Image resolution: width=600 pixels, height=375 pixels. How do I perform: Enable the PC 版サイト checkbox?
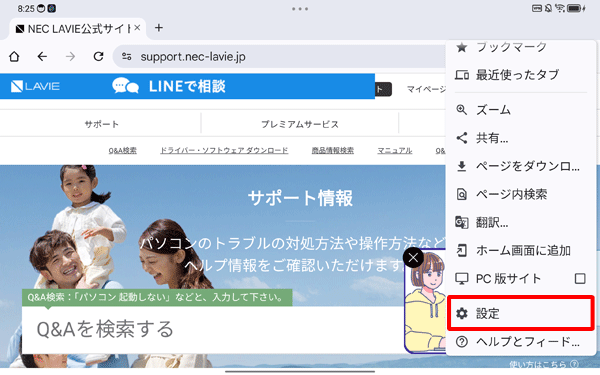click(580, 279)
